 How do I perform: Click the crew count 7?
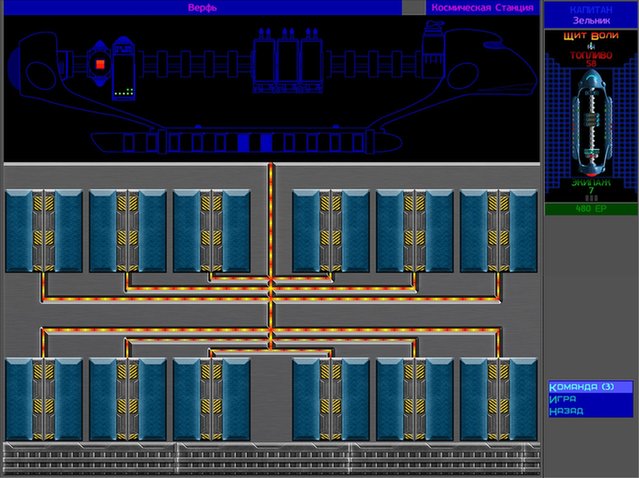[x=591, y=190]
